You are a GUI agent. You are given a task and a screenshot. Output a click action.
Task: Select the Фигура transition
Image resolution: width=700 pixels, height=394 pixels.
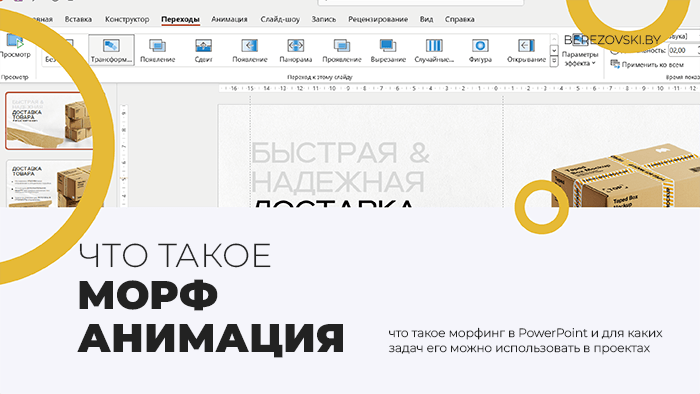(480, 50)
